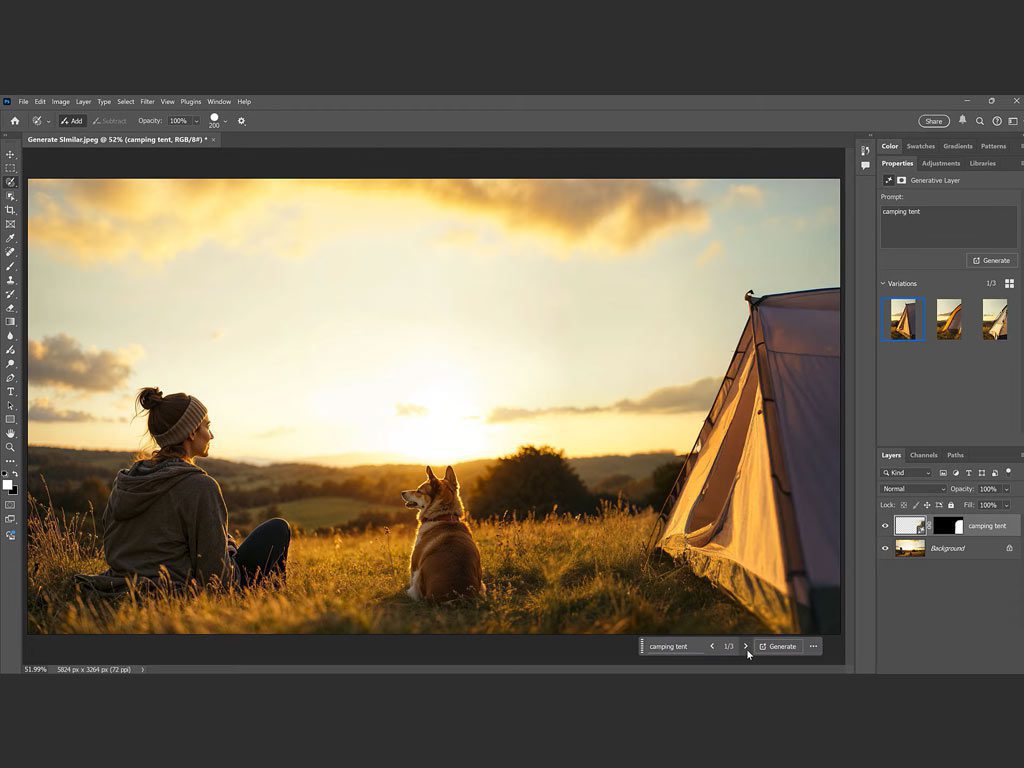Viewport: 1024px width, 768px height.
Task: Open the Normal blend mode dropdown
Action: click(912, 489)
